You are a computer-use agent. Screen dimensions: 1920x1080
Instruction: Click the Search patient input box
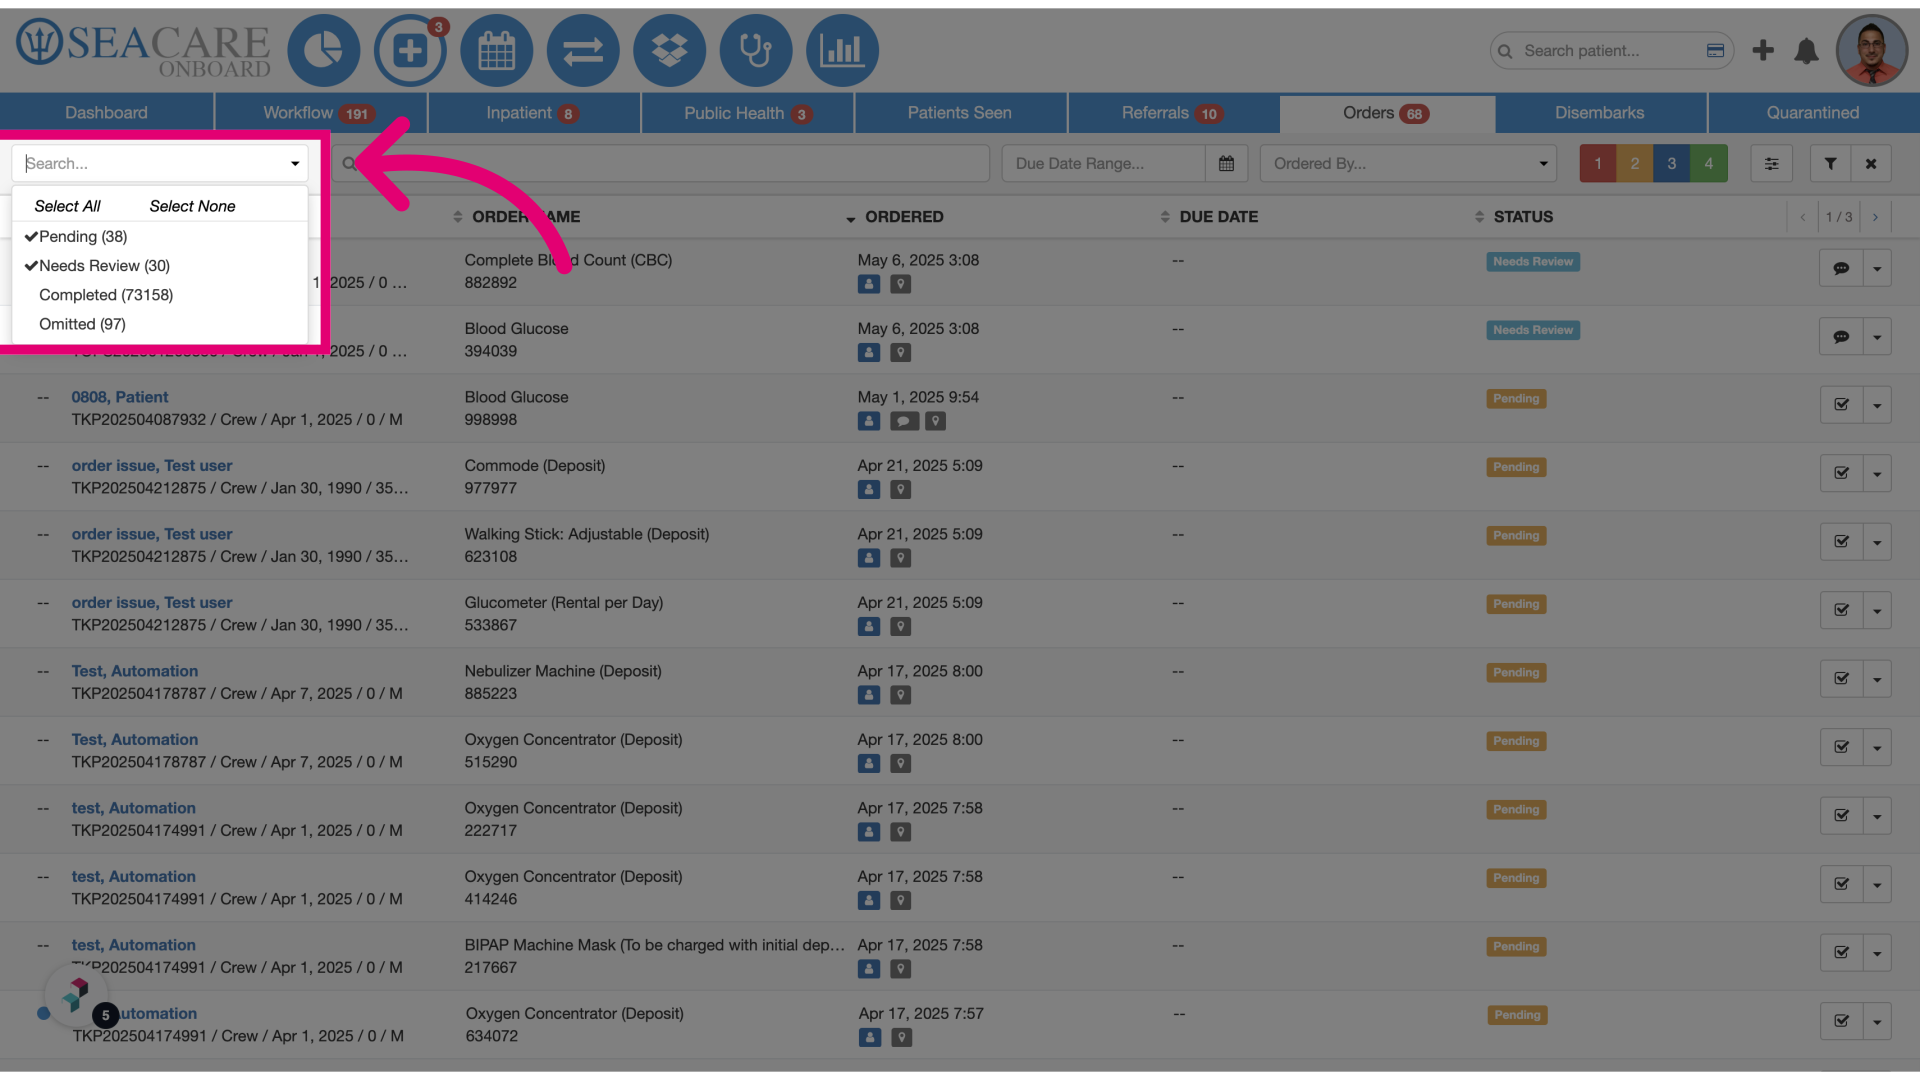pyautogui.click(x=1610, y=50)
